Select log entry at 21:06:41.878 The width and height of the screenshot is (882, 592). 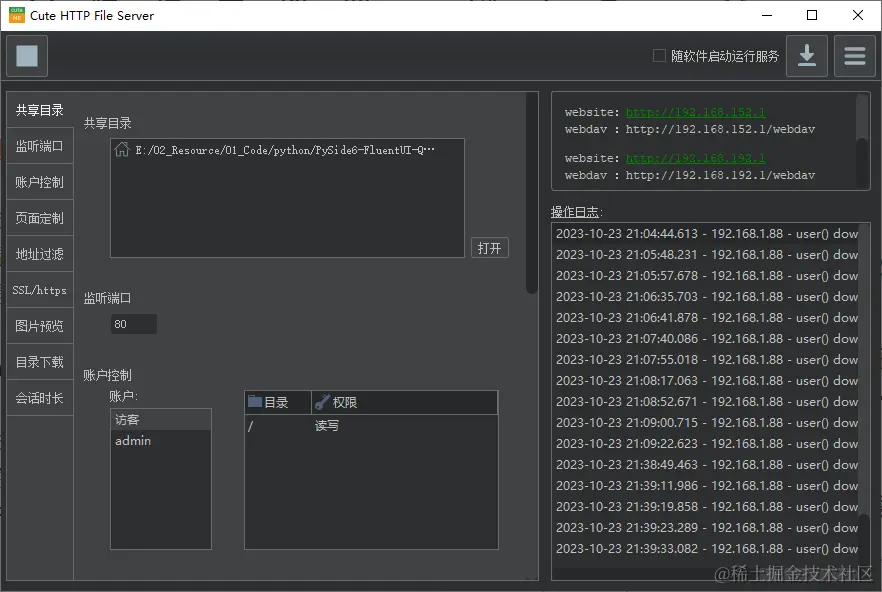click(706, 317)
